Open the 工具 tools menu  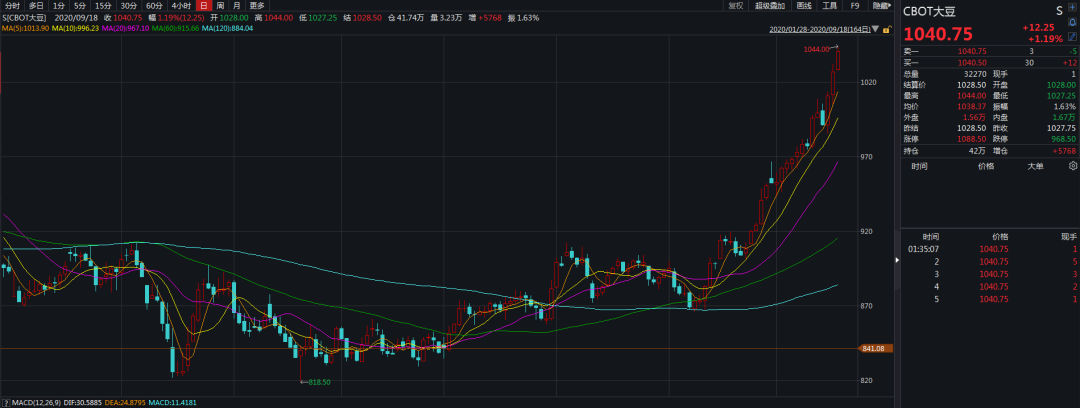click(x=829, y=6)
